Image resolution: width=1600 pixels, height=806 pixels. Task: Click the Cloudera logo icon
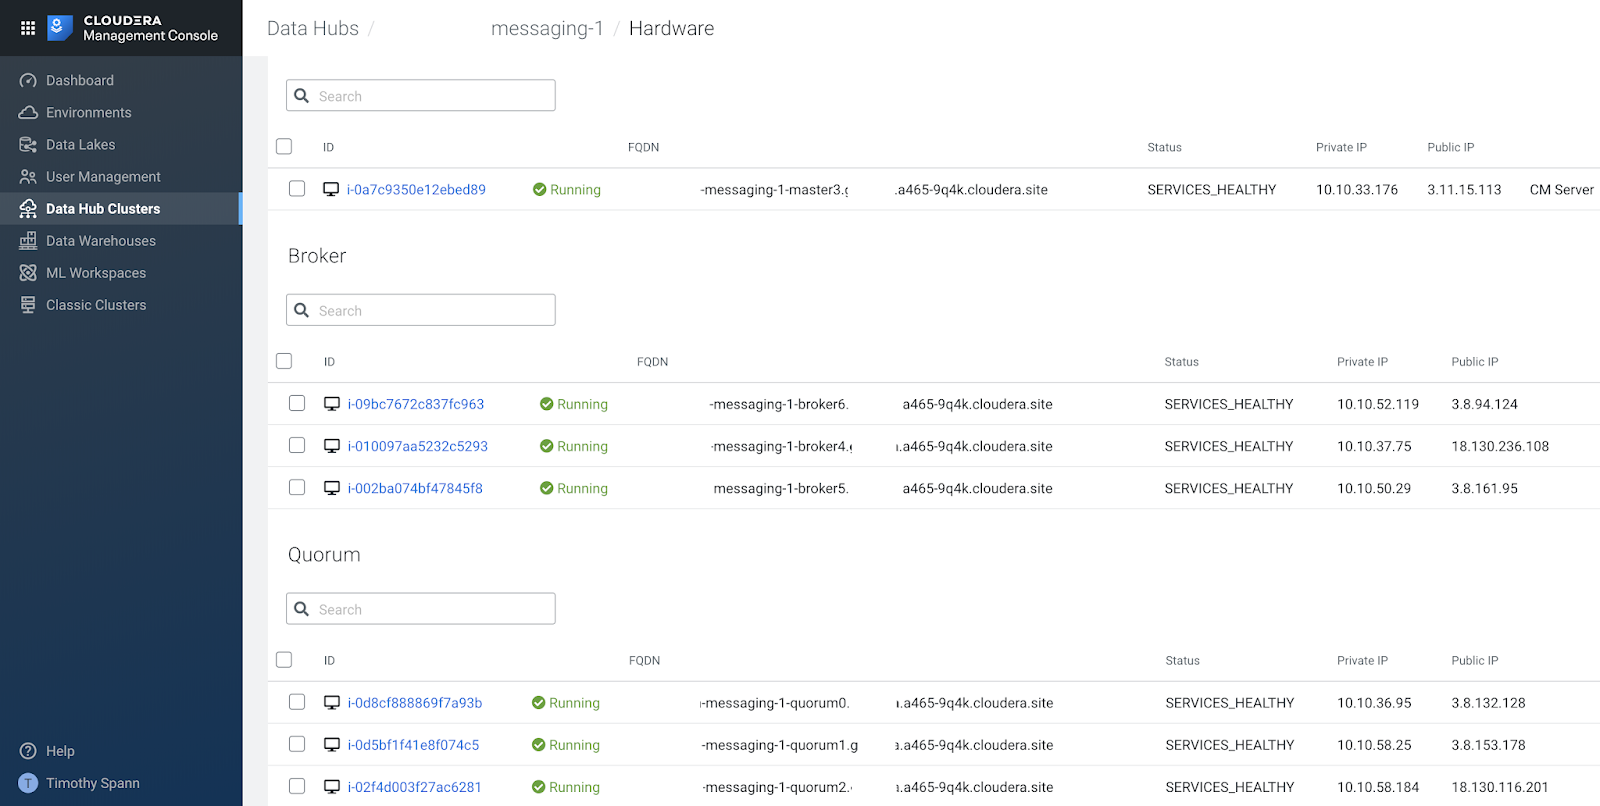(x=60, y=28)
